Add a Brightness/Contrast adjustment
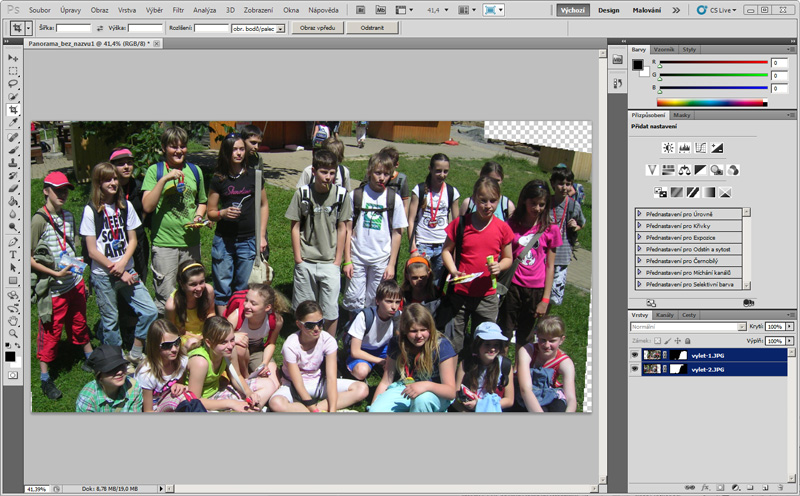800x496 pixels. tap(668, 148)
